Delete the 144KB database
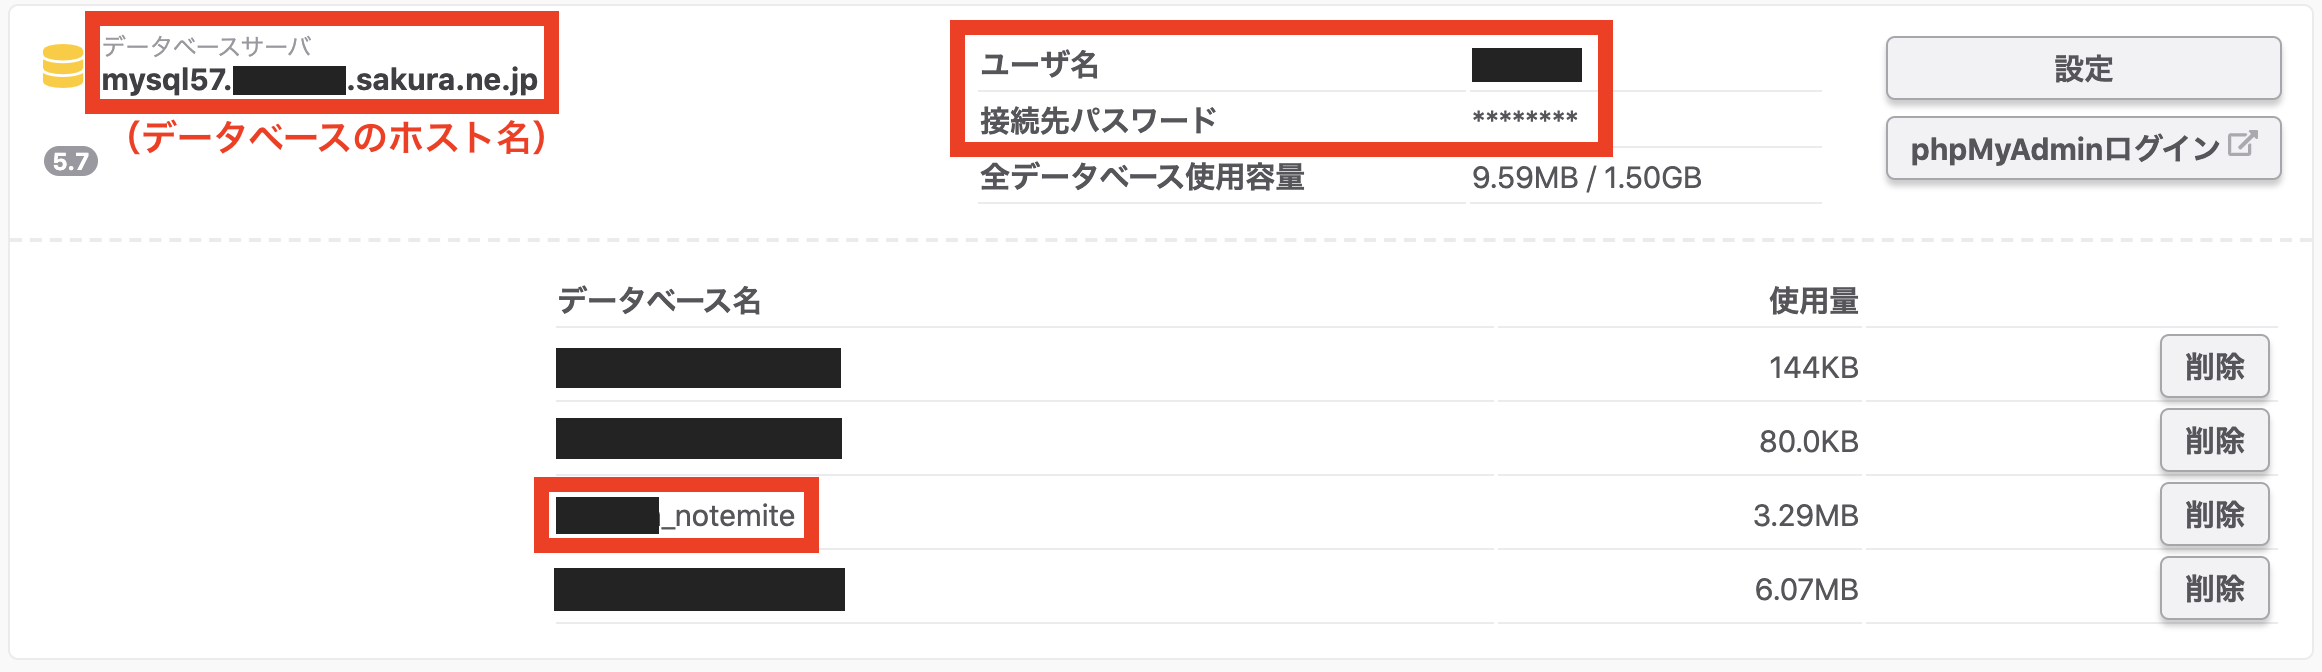Screen dimensions: 2322x672 (2214, 367)
